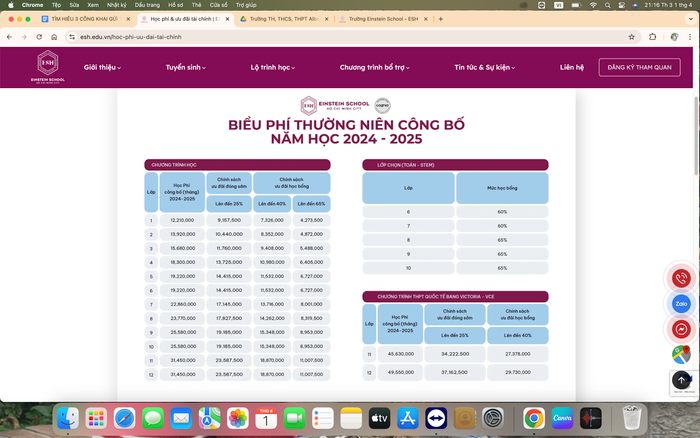The width and height of the screenshot is (700, 438).
Task: Expand the Giới thiệu dropdown menu
Action: pos(102,67)
